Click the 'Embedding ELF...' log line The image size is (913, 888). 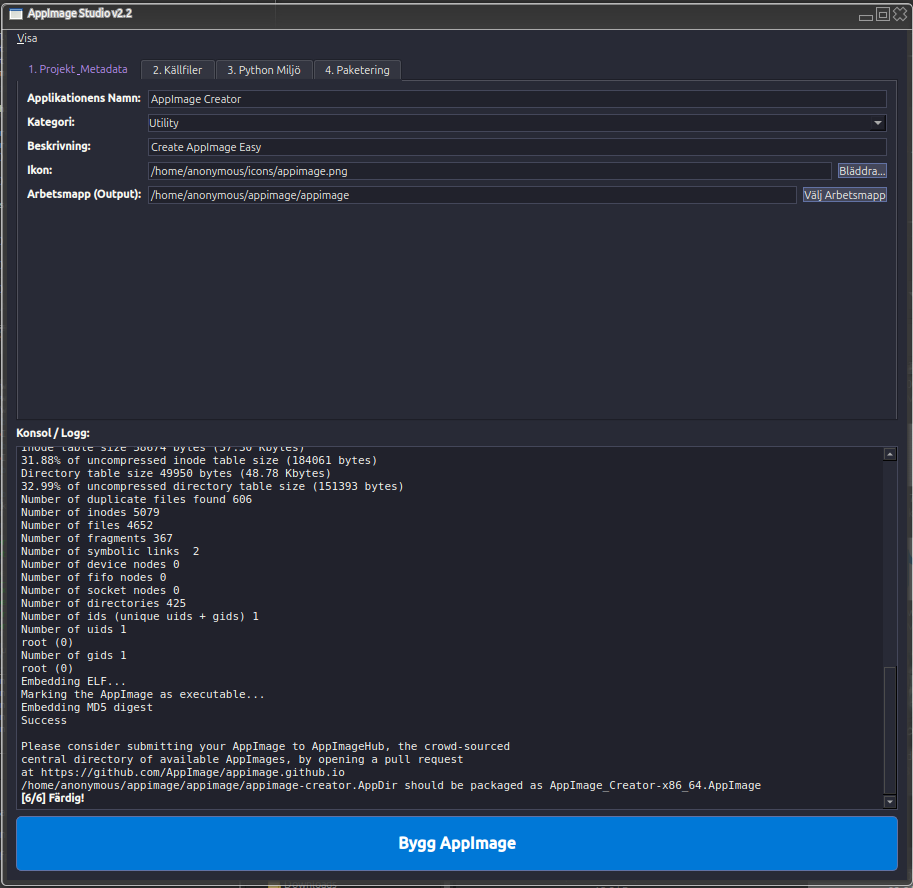pyautogui.click(x=73, y=681)
